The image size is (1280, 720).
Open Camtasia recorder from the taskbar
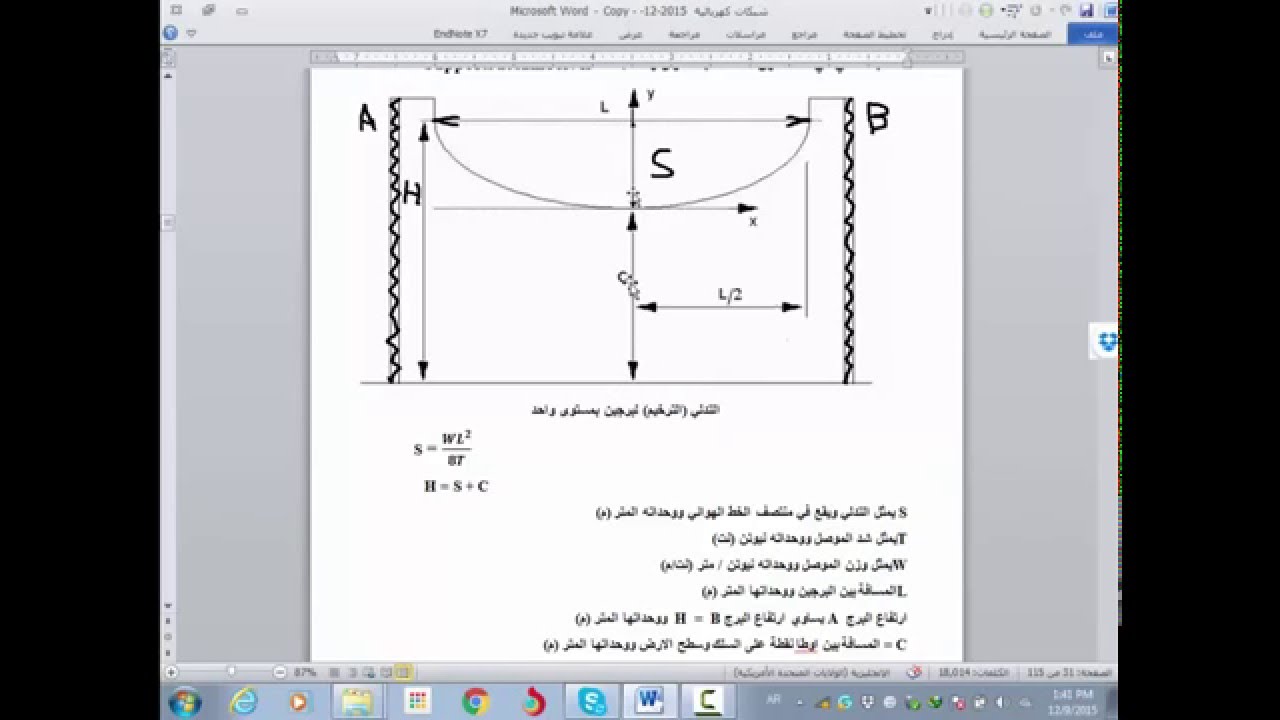pyautogui.click(x=709, y=700)
